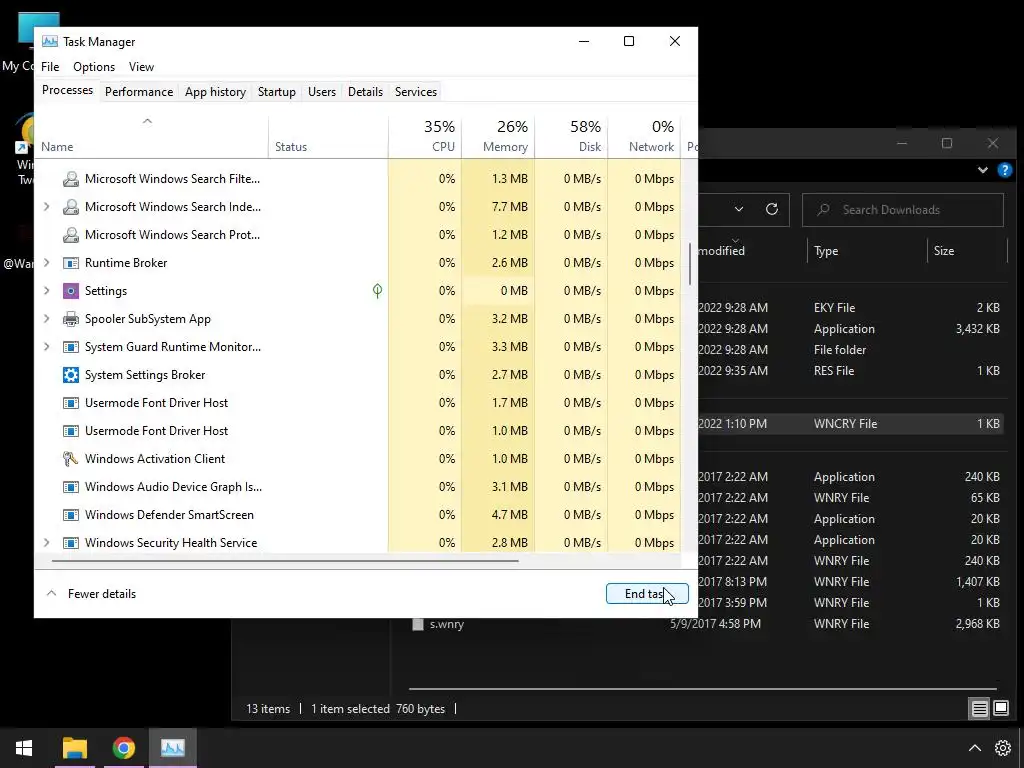Switch to the Services tab

[416, 91]
